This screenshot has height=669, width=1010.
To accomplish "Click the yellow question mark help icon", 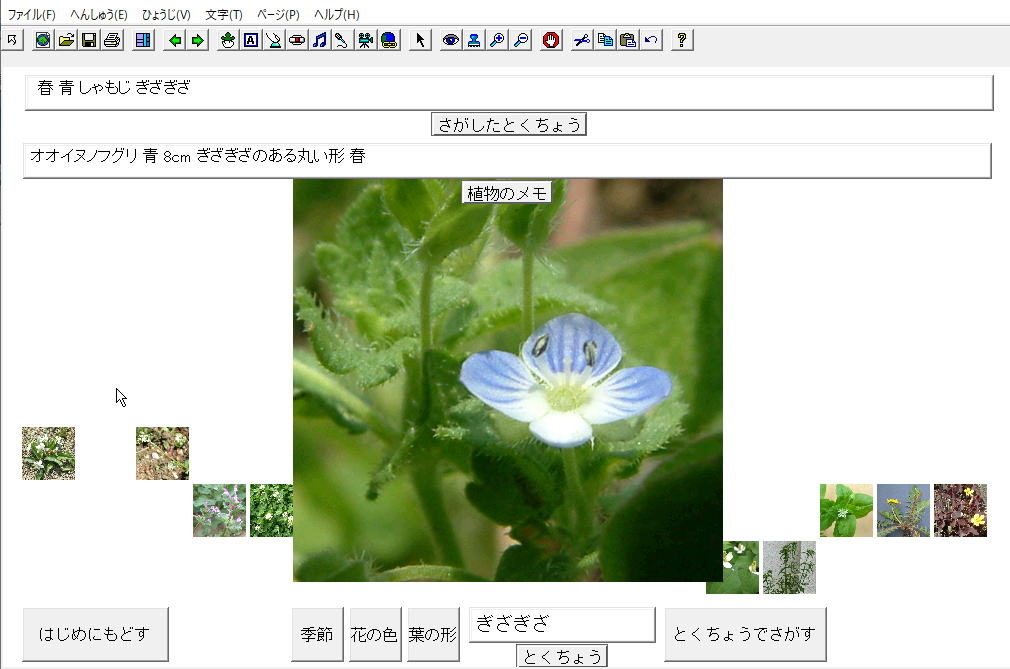I will point(682,41).
